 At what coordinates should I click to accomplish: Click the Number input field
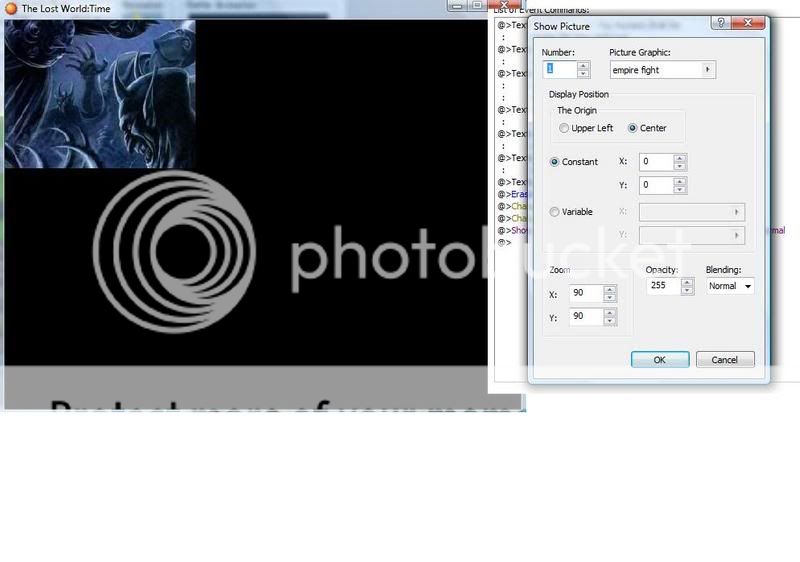[560, 69]
